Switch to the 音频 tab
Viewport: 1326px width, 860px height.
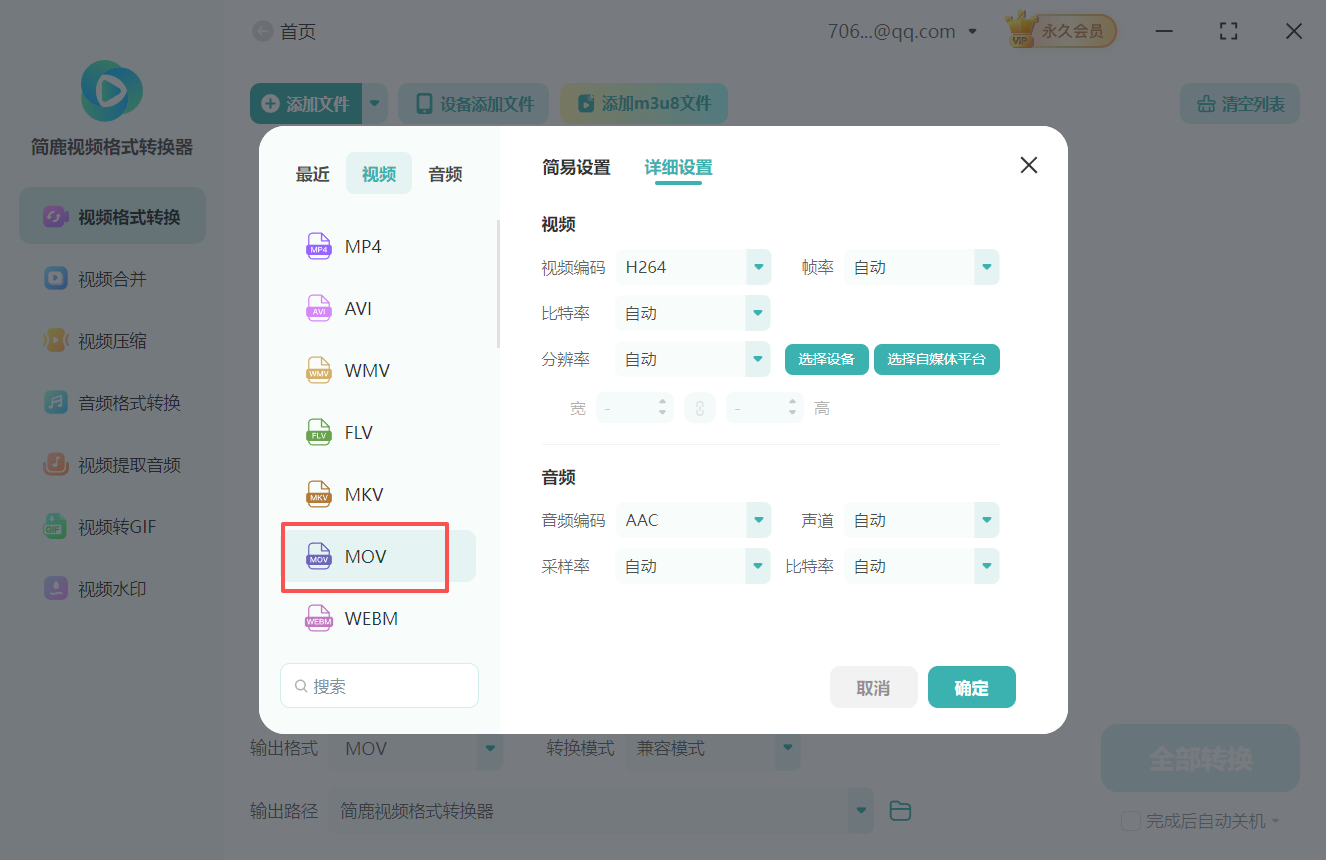click(x=444, y=173)
